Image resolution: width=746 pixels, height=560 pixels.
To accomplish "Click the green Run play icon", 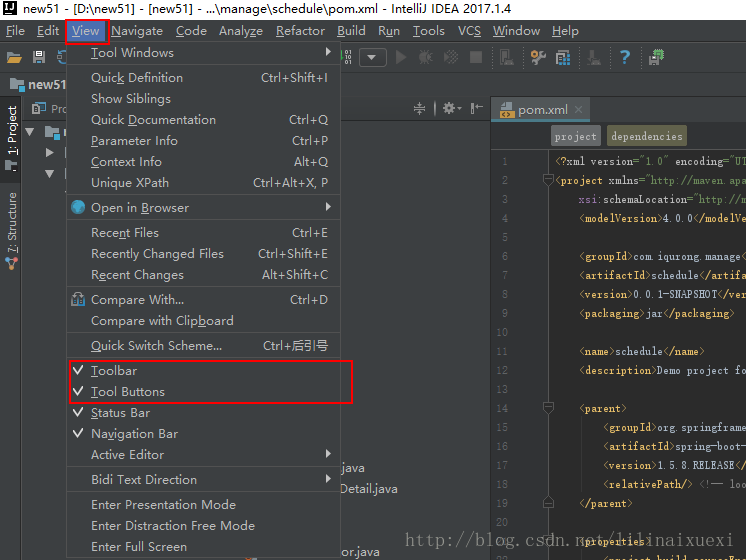I will [x=401, y=58].
